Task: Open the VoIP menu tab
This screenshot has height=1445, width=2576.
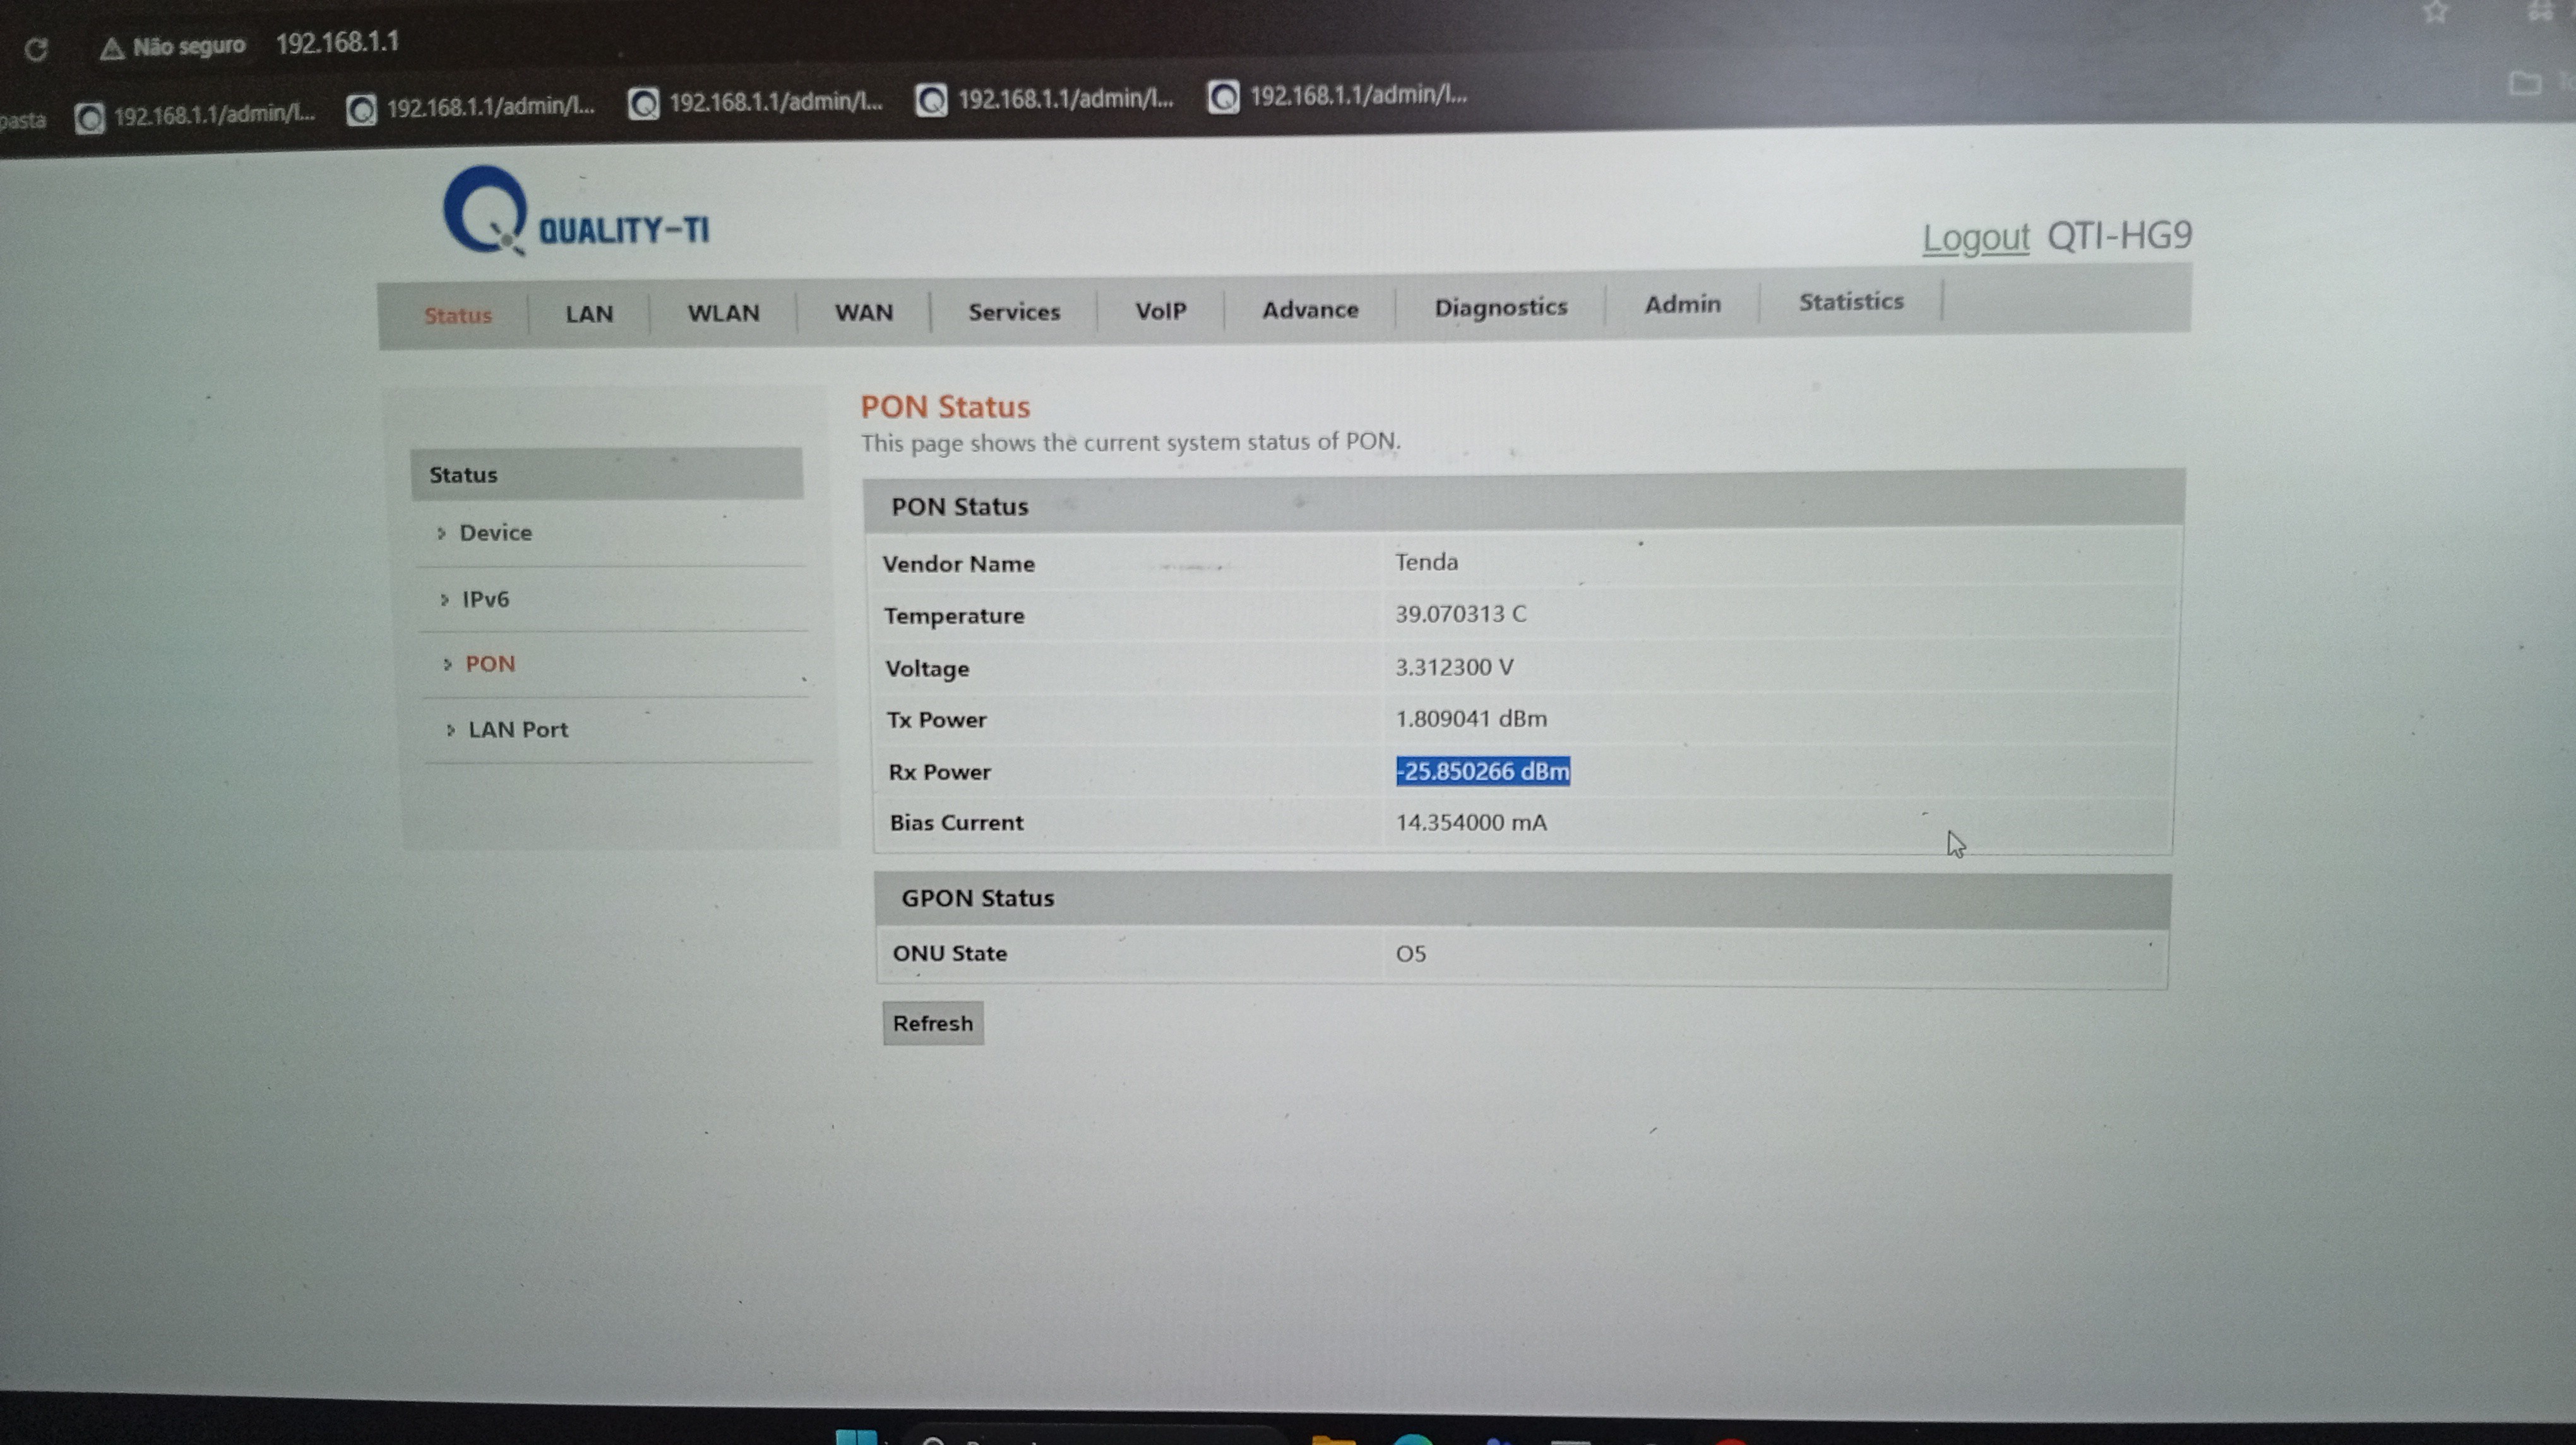Action: (x=1160, y=311)
